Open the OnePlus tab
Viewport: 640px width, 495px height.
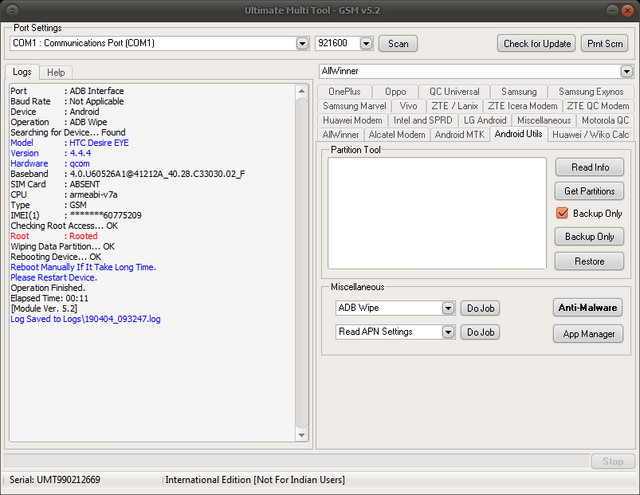[x=344, y=91]
